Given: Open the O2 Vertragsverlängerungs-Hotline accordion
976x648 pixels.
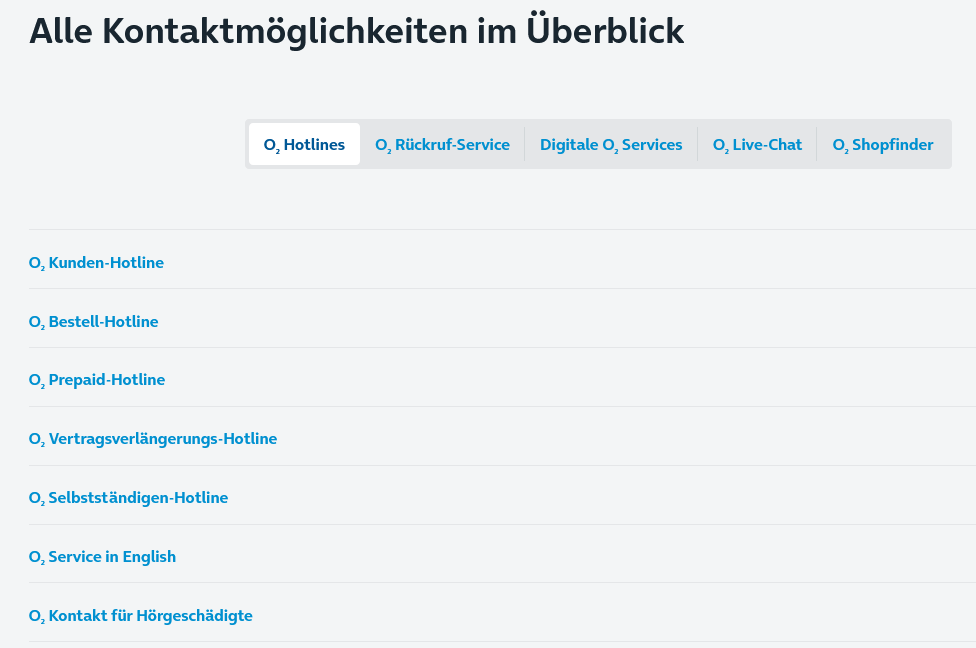Looking at the screenshot, I should click(x=502, y=436).
